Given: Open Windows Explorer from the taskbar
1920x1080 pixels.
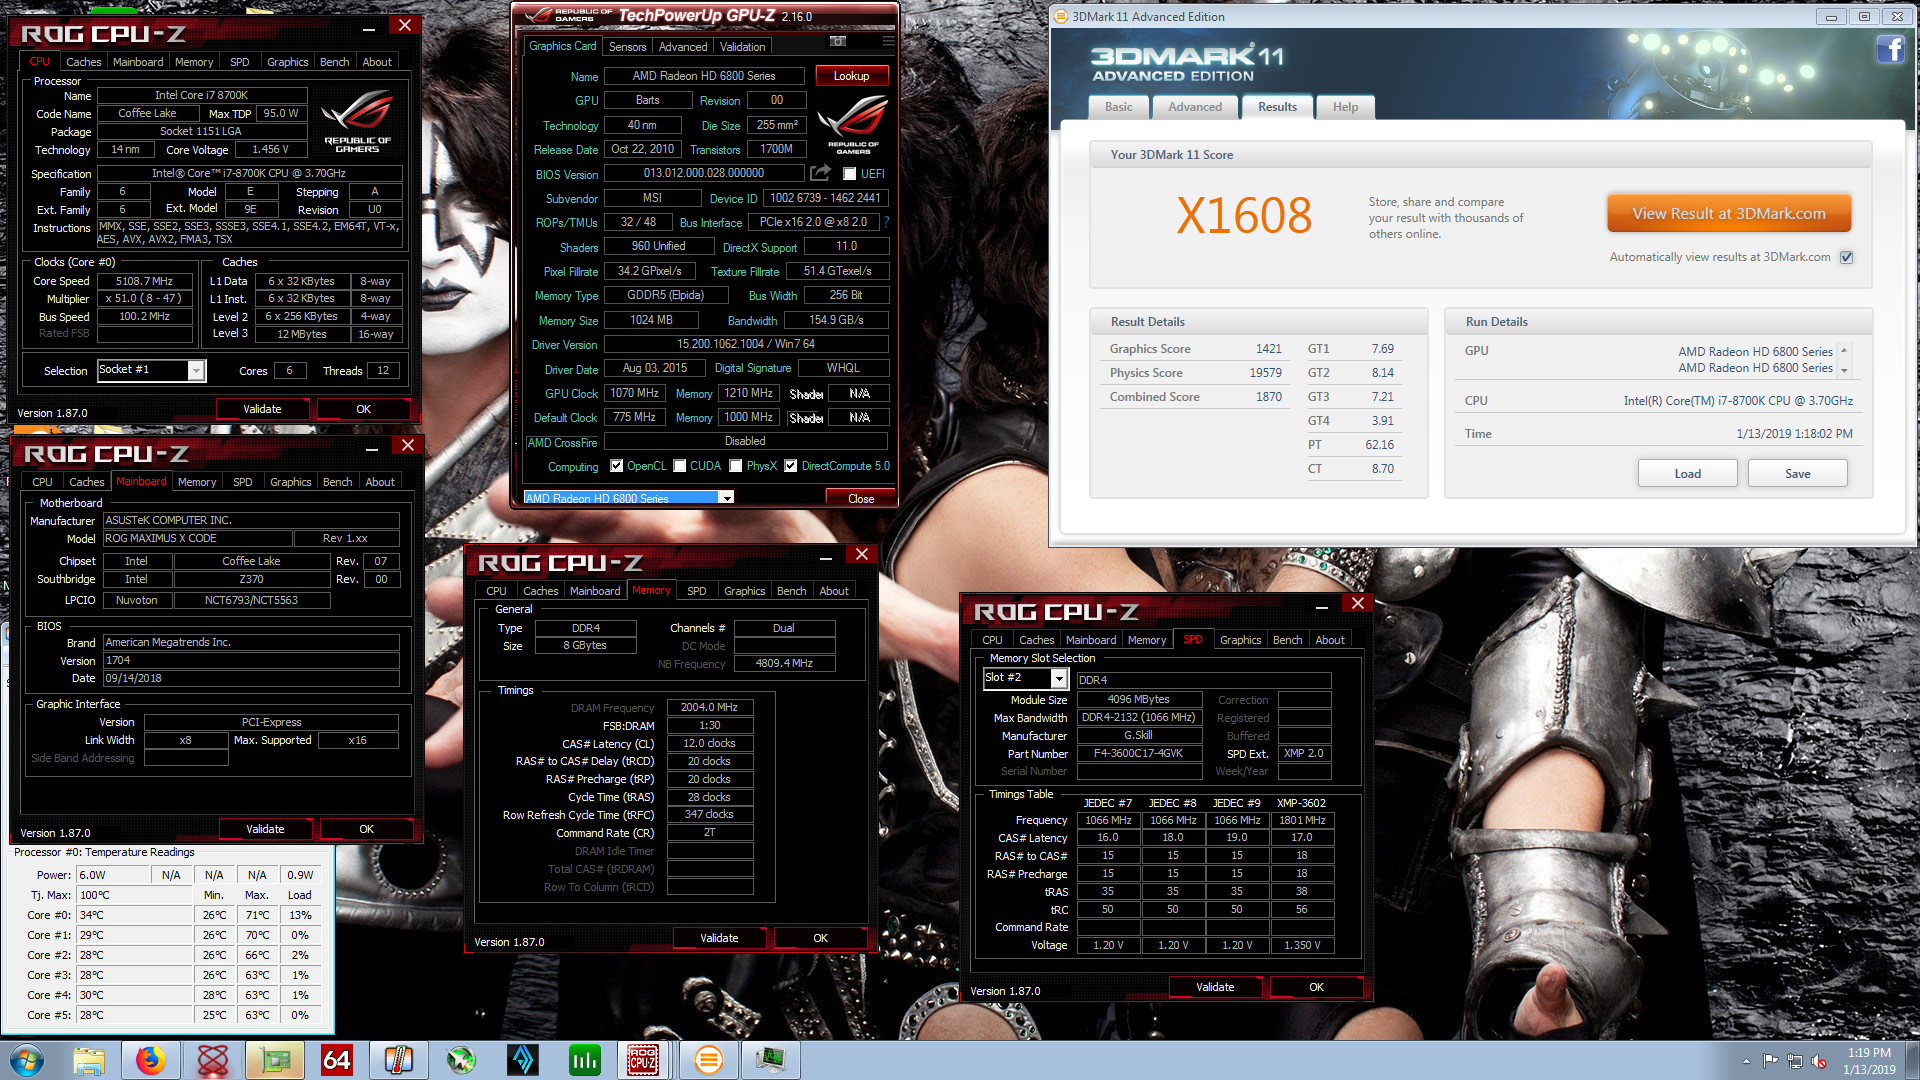Looking at the screenshot, I should tap(88, 1060).
